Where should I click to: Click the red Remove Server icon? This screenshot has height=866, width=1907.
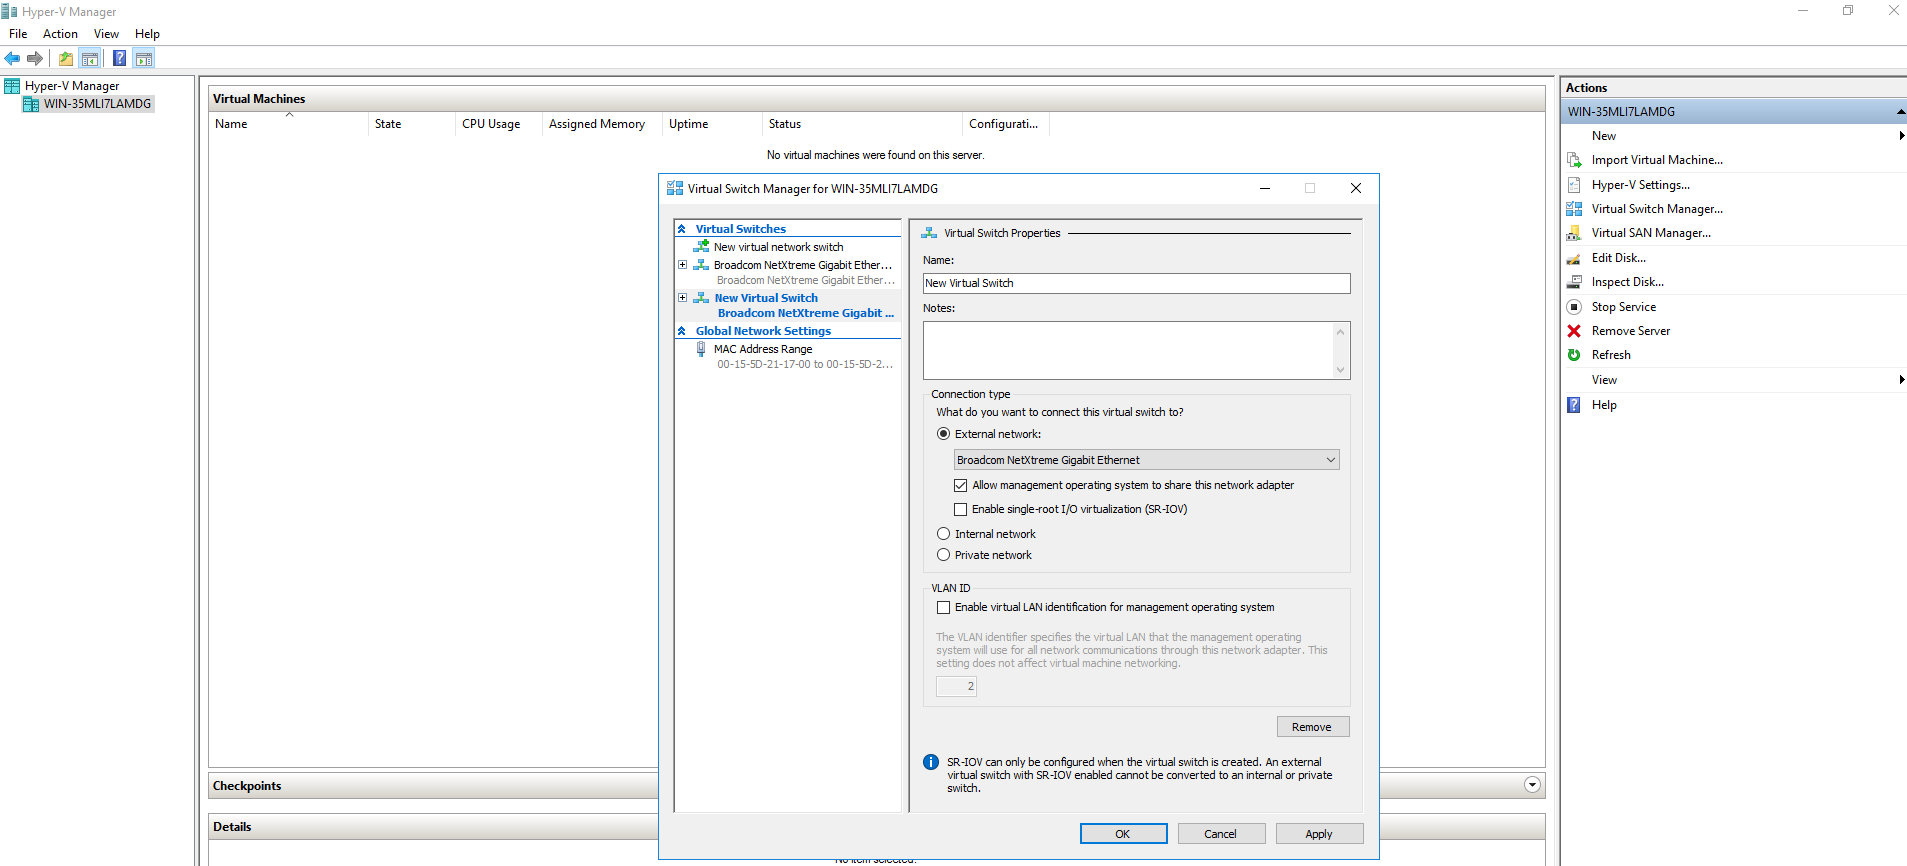[1574, 331]
